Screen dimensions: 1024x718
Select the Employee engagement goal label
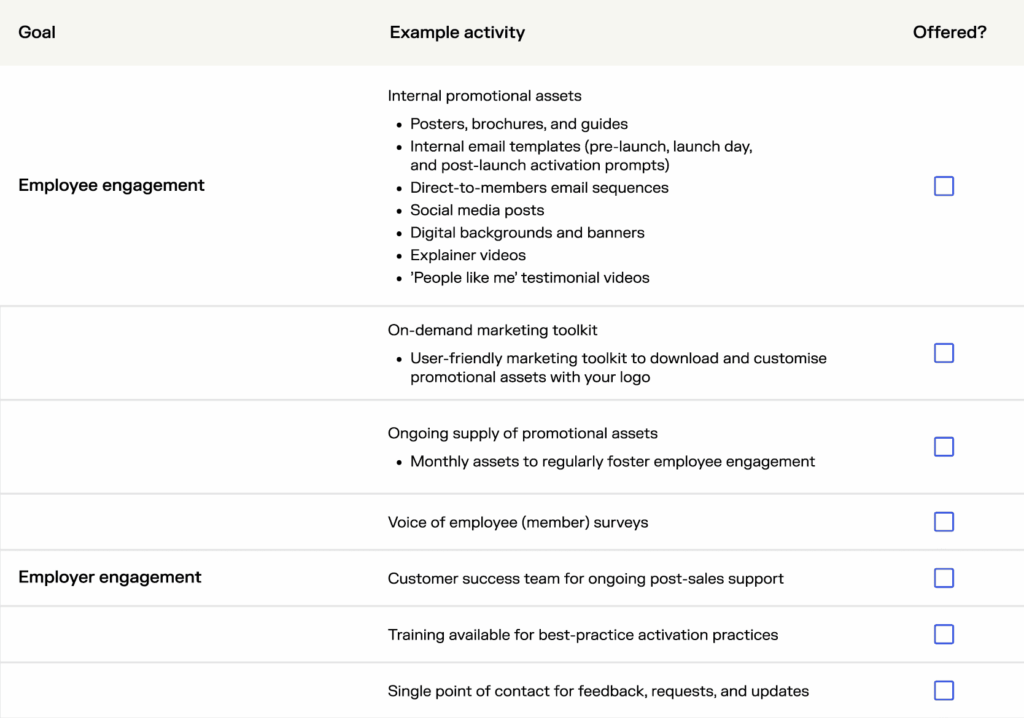pos(111,185)
